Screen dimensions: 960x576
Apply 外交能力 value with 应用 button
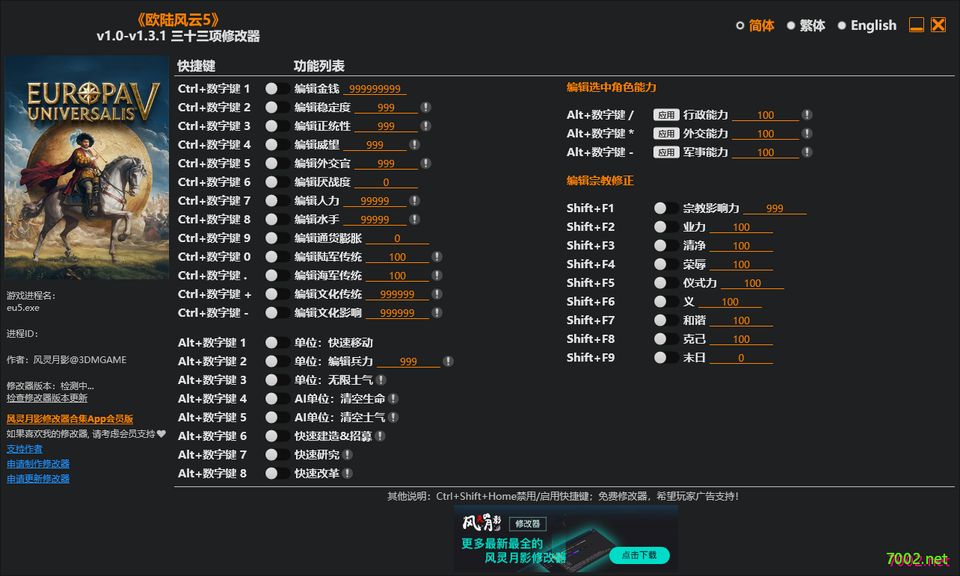[666, 133]
